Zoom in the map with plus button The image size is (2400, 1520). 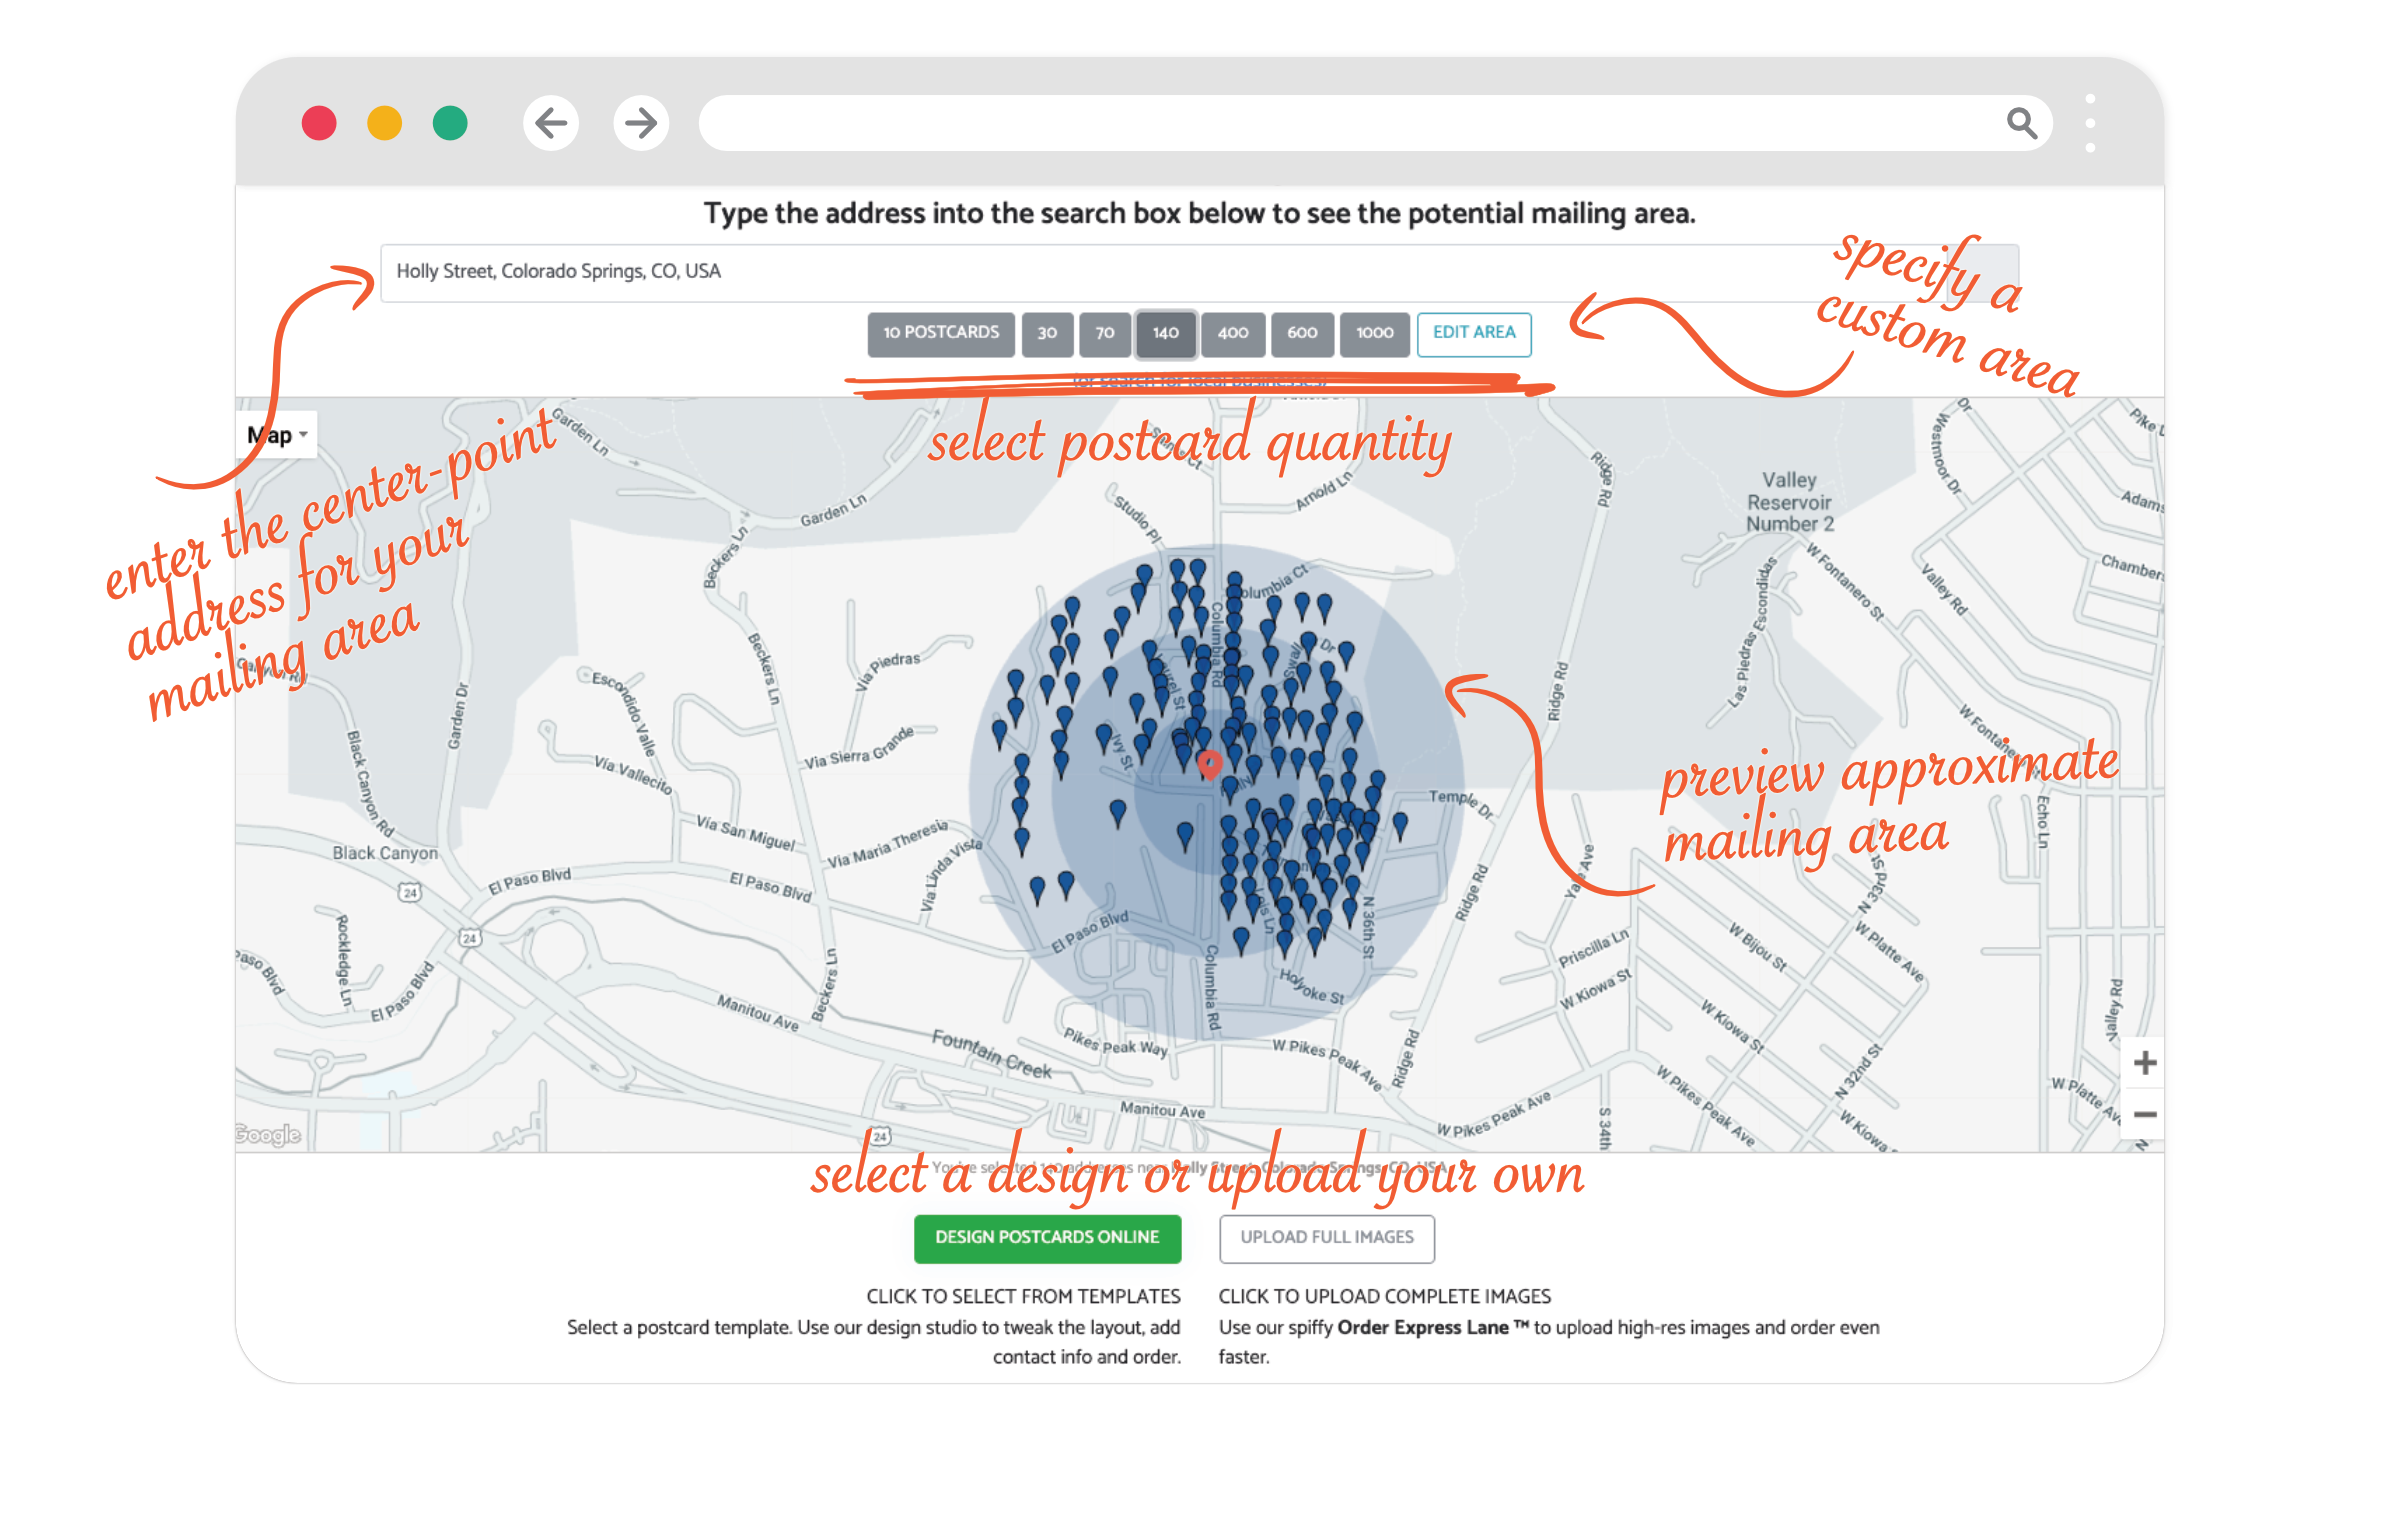coord(2144,1062)
